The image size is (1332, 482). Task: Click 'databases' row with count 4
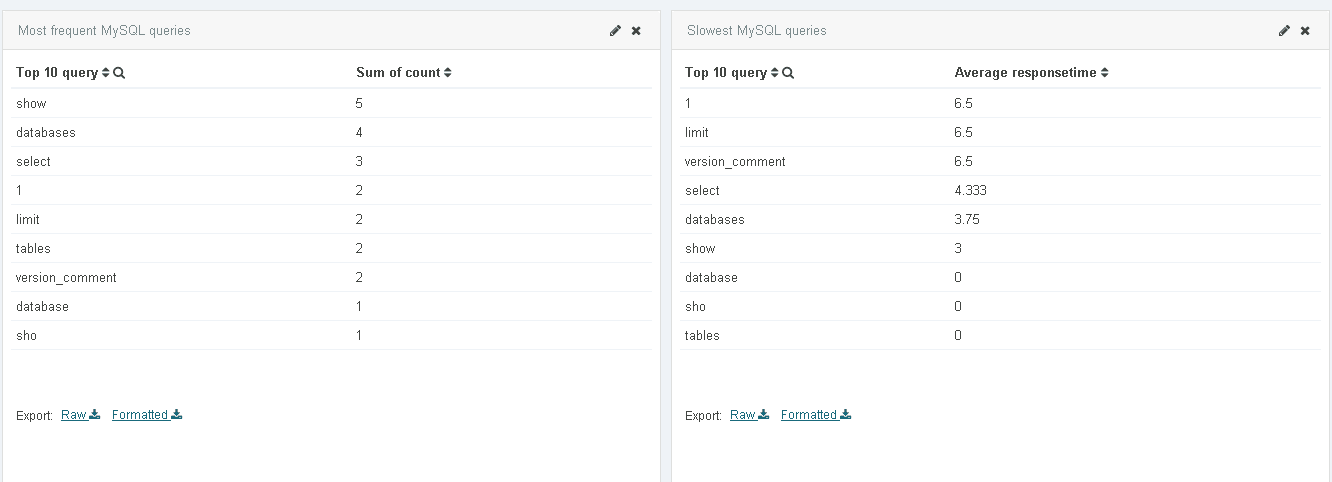coord(46,133)
